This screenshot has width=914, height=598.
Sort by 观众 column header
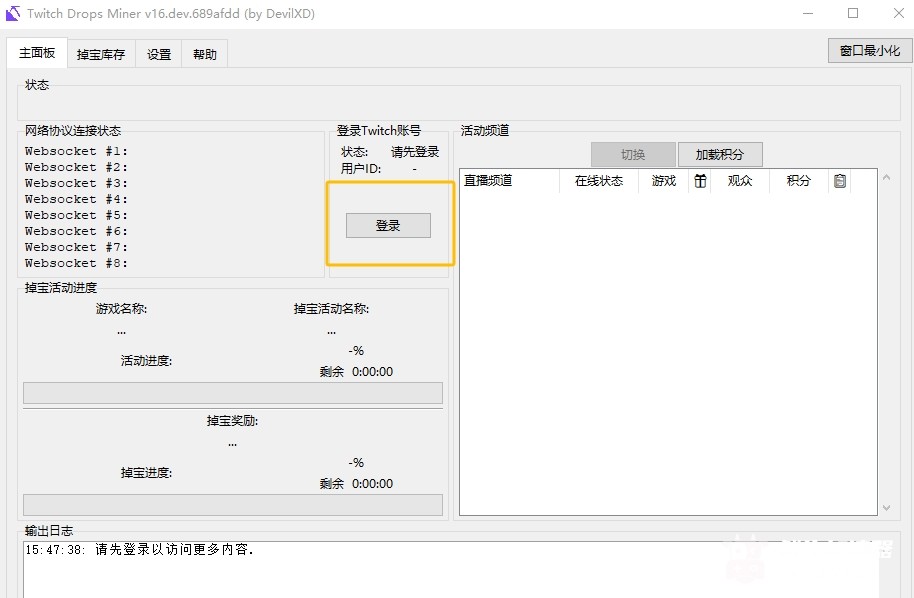pos(740,181)
